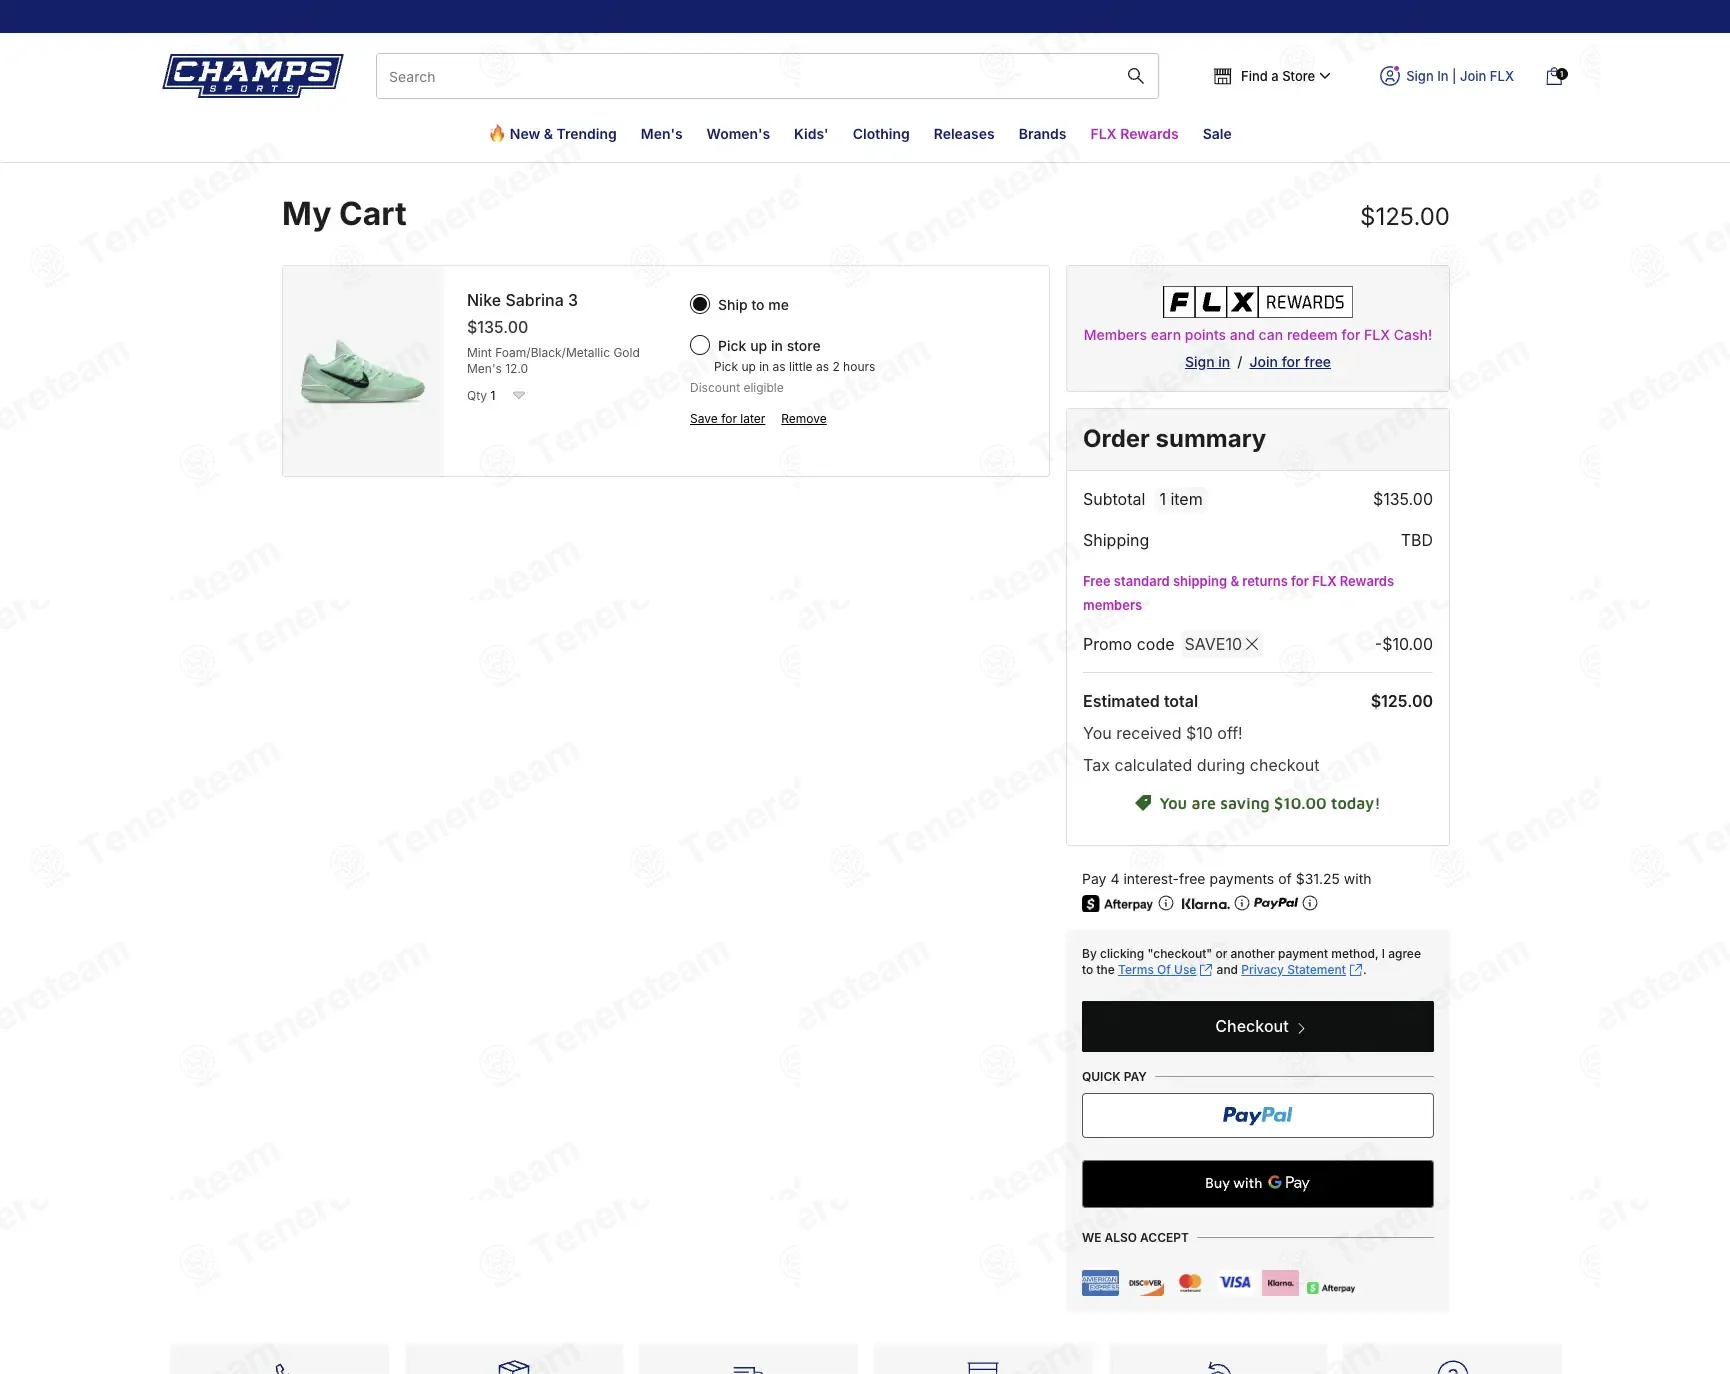Open the Klarna info icon
1730x1374 pixels.
(x=1242, y=903)
